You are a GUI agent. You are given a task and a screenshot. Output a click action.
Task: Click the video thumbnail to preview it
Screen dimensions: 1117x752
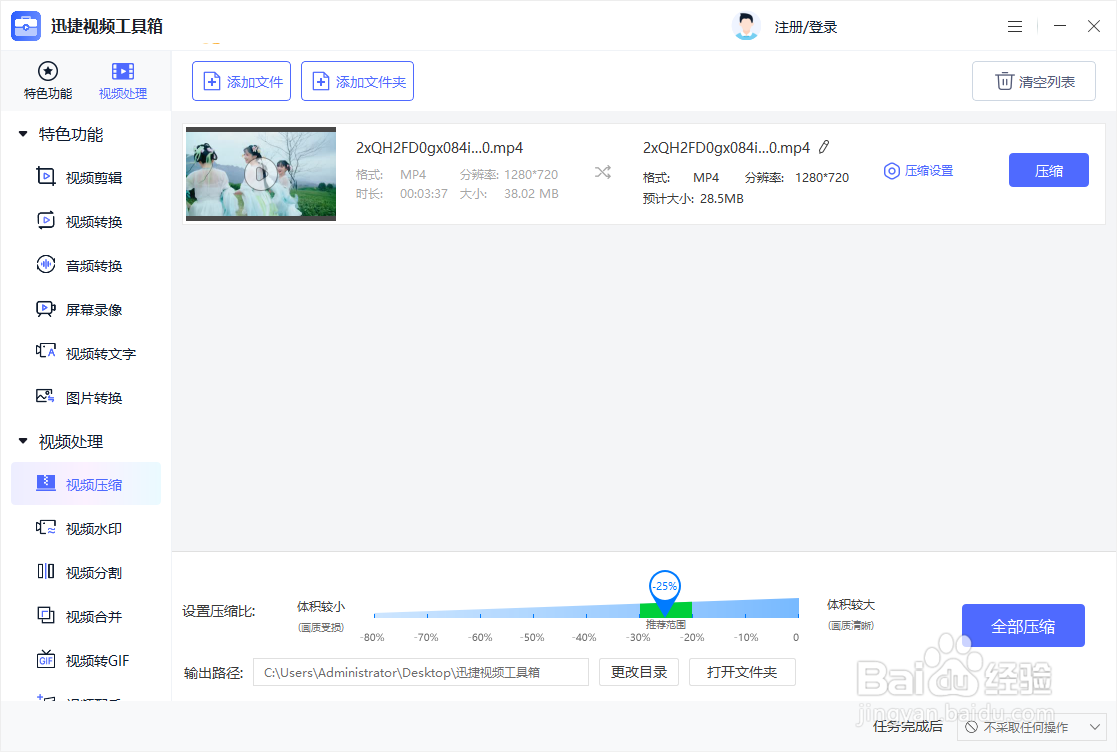(260, 173)
